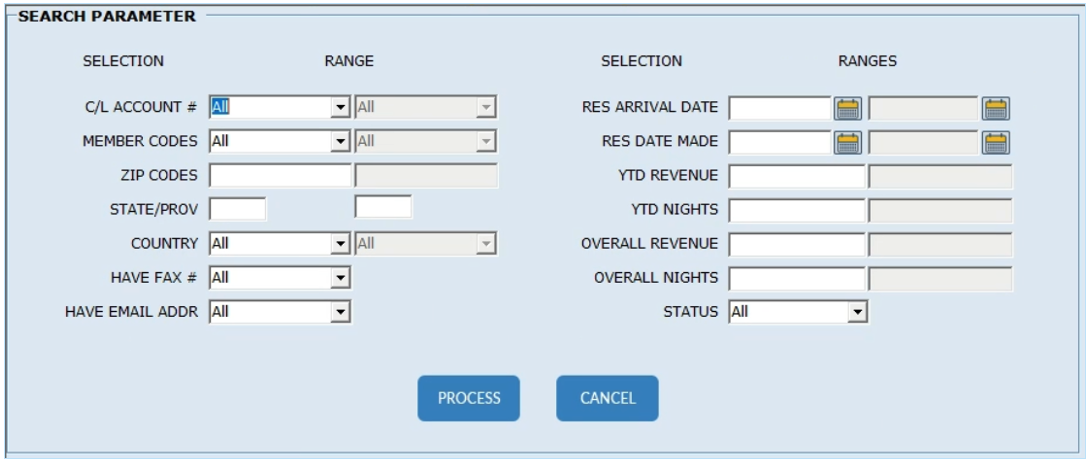Open the HAVE FAX # dropdown
The height and width of the screenshot is (463, 1092).
point(340,278)
